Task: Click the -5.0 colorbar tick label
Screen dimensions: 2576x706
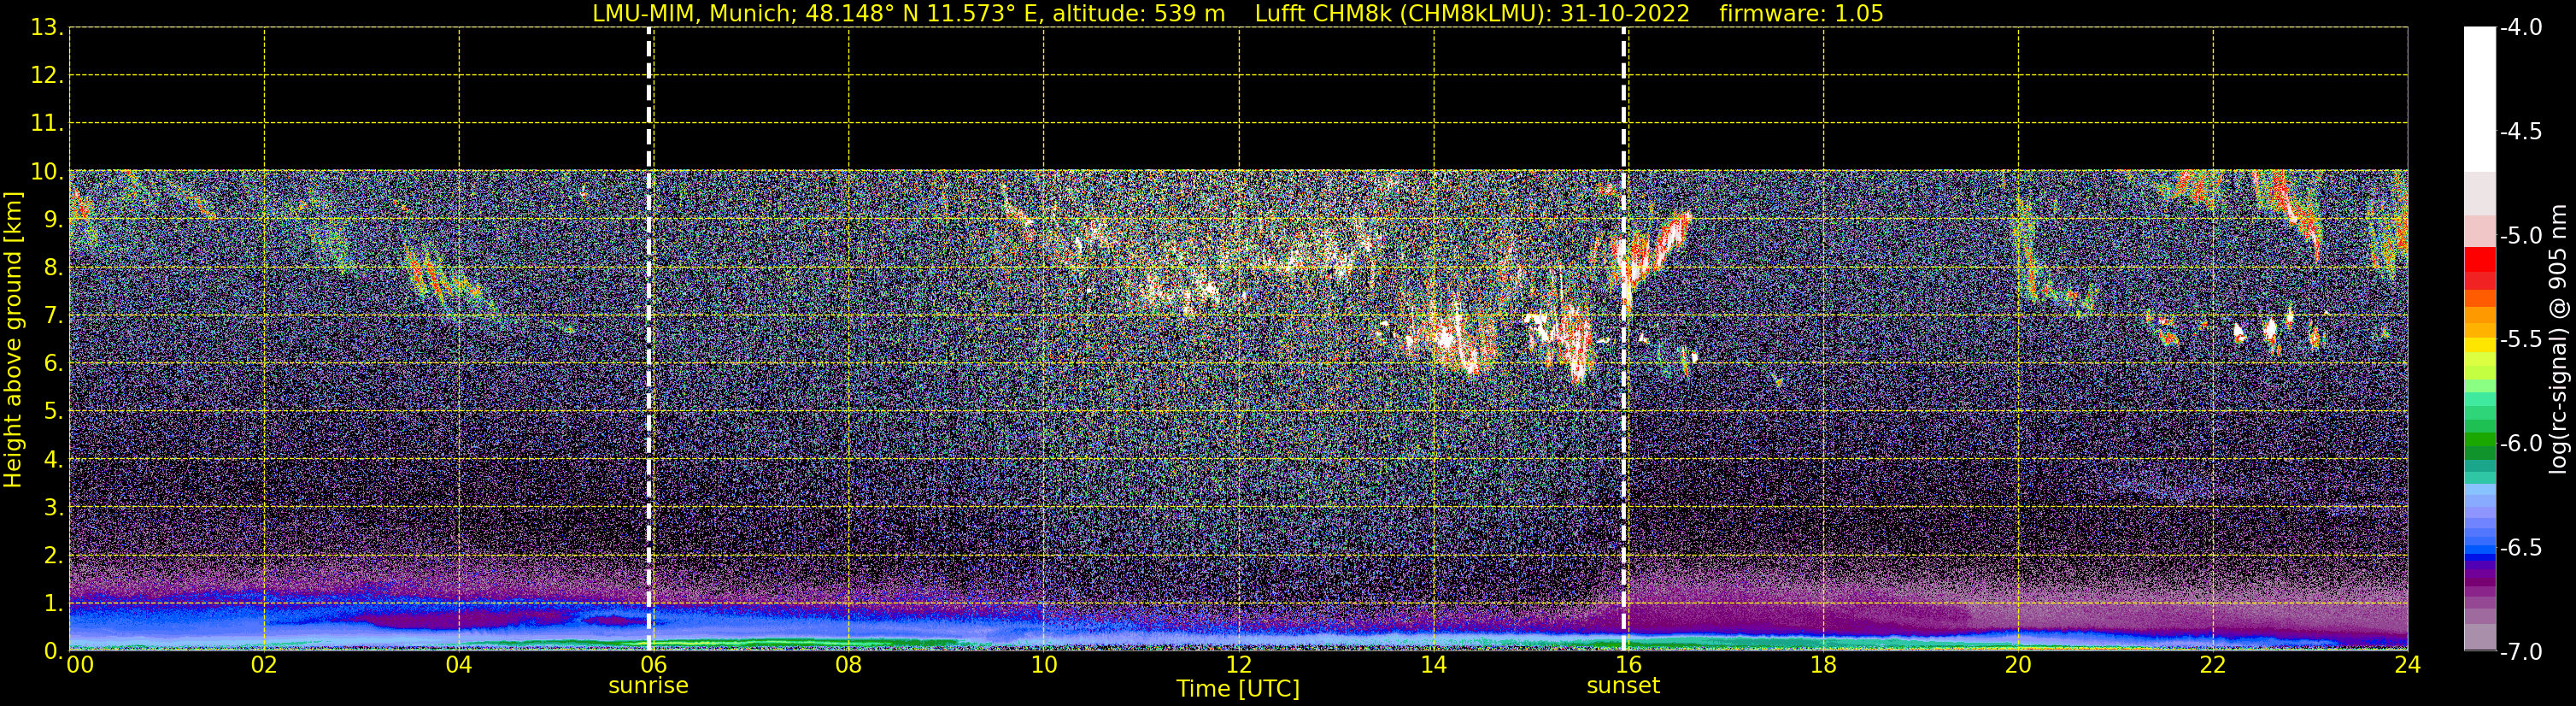Action: pos(2520,236)
